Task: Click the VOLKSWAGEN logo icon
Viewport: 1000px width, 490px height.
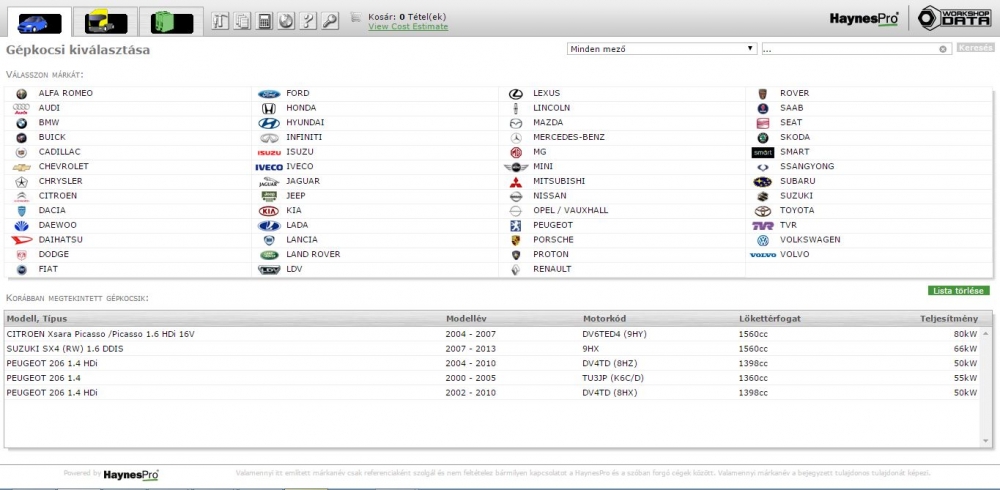Action: [763, 241]
